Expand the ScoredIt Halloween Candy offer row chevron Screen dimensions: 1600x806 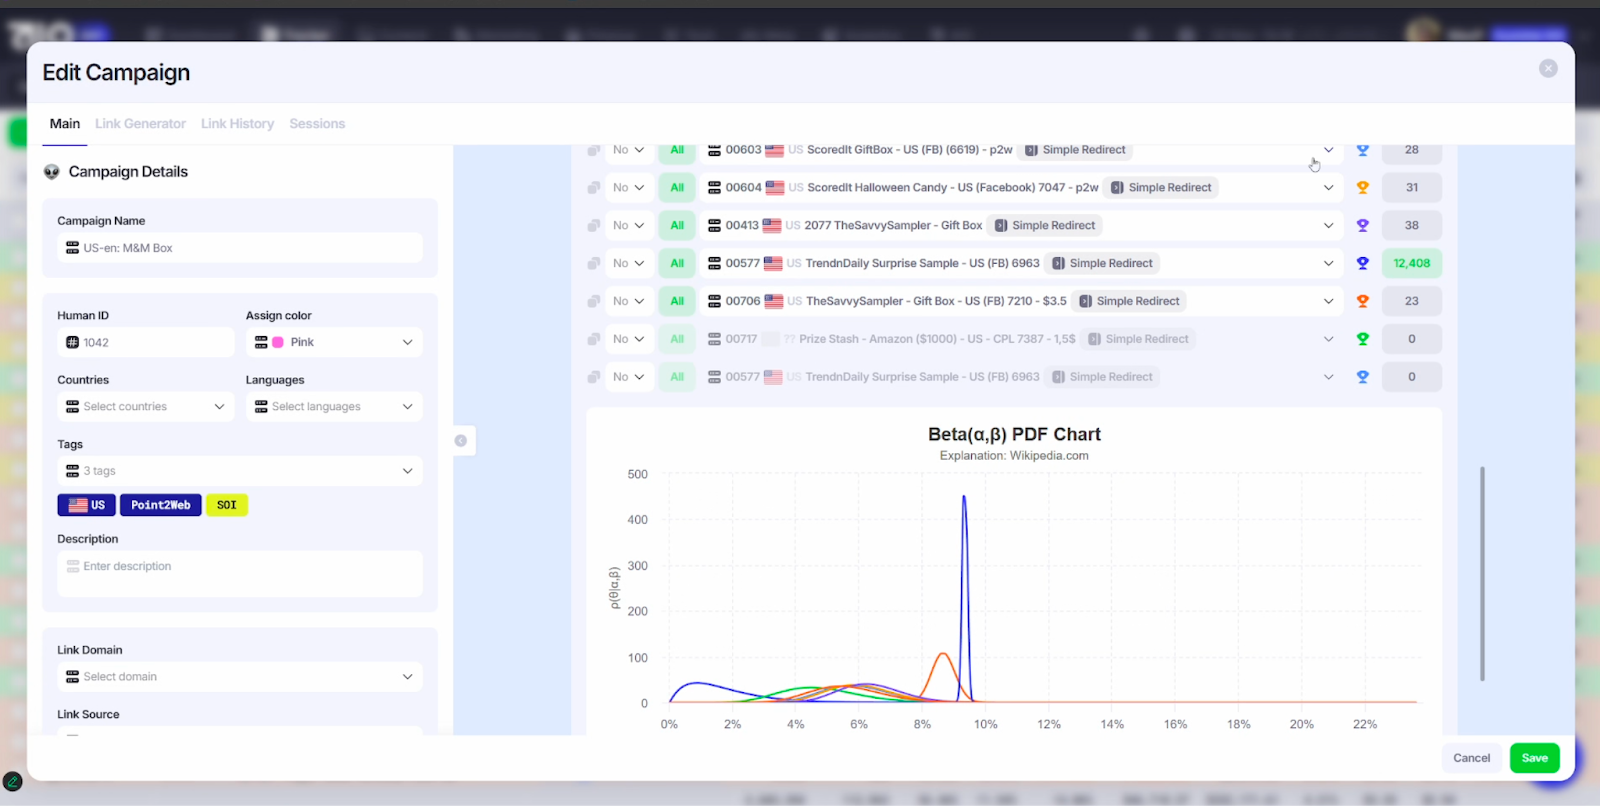[x=1328, y=188]
